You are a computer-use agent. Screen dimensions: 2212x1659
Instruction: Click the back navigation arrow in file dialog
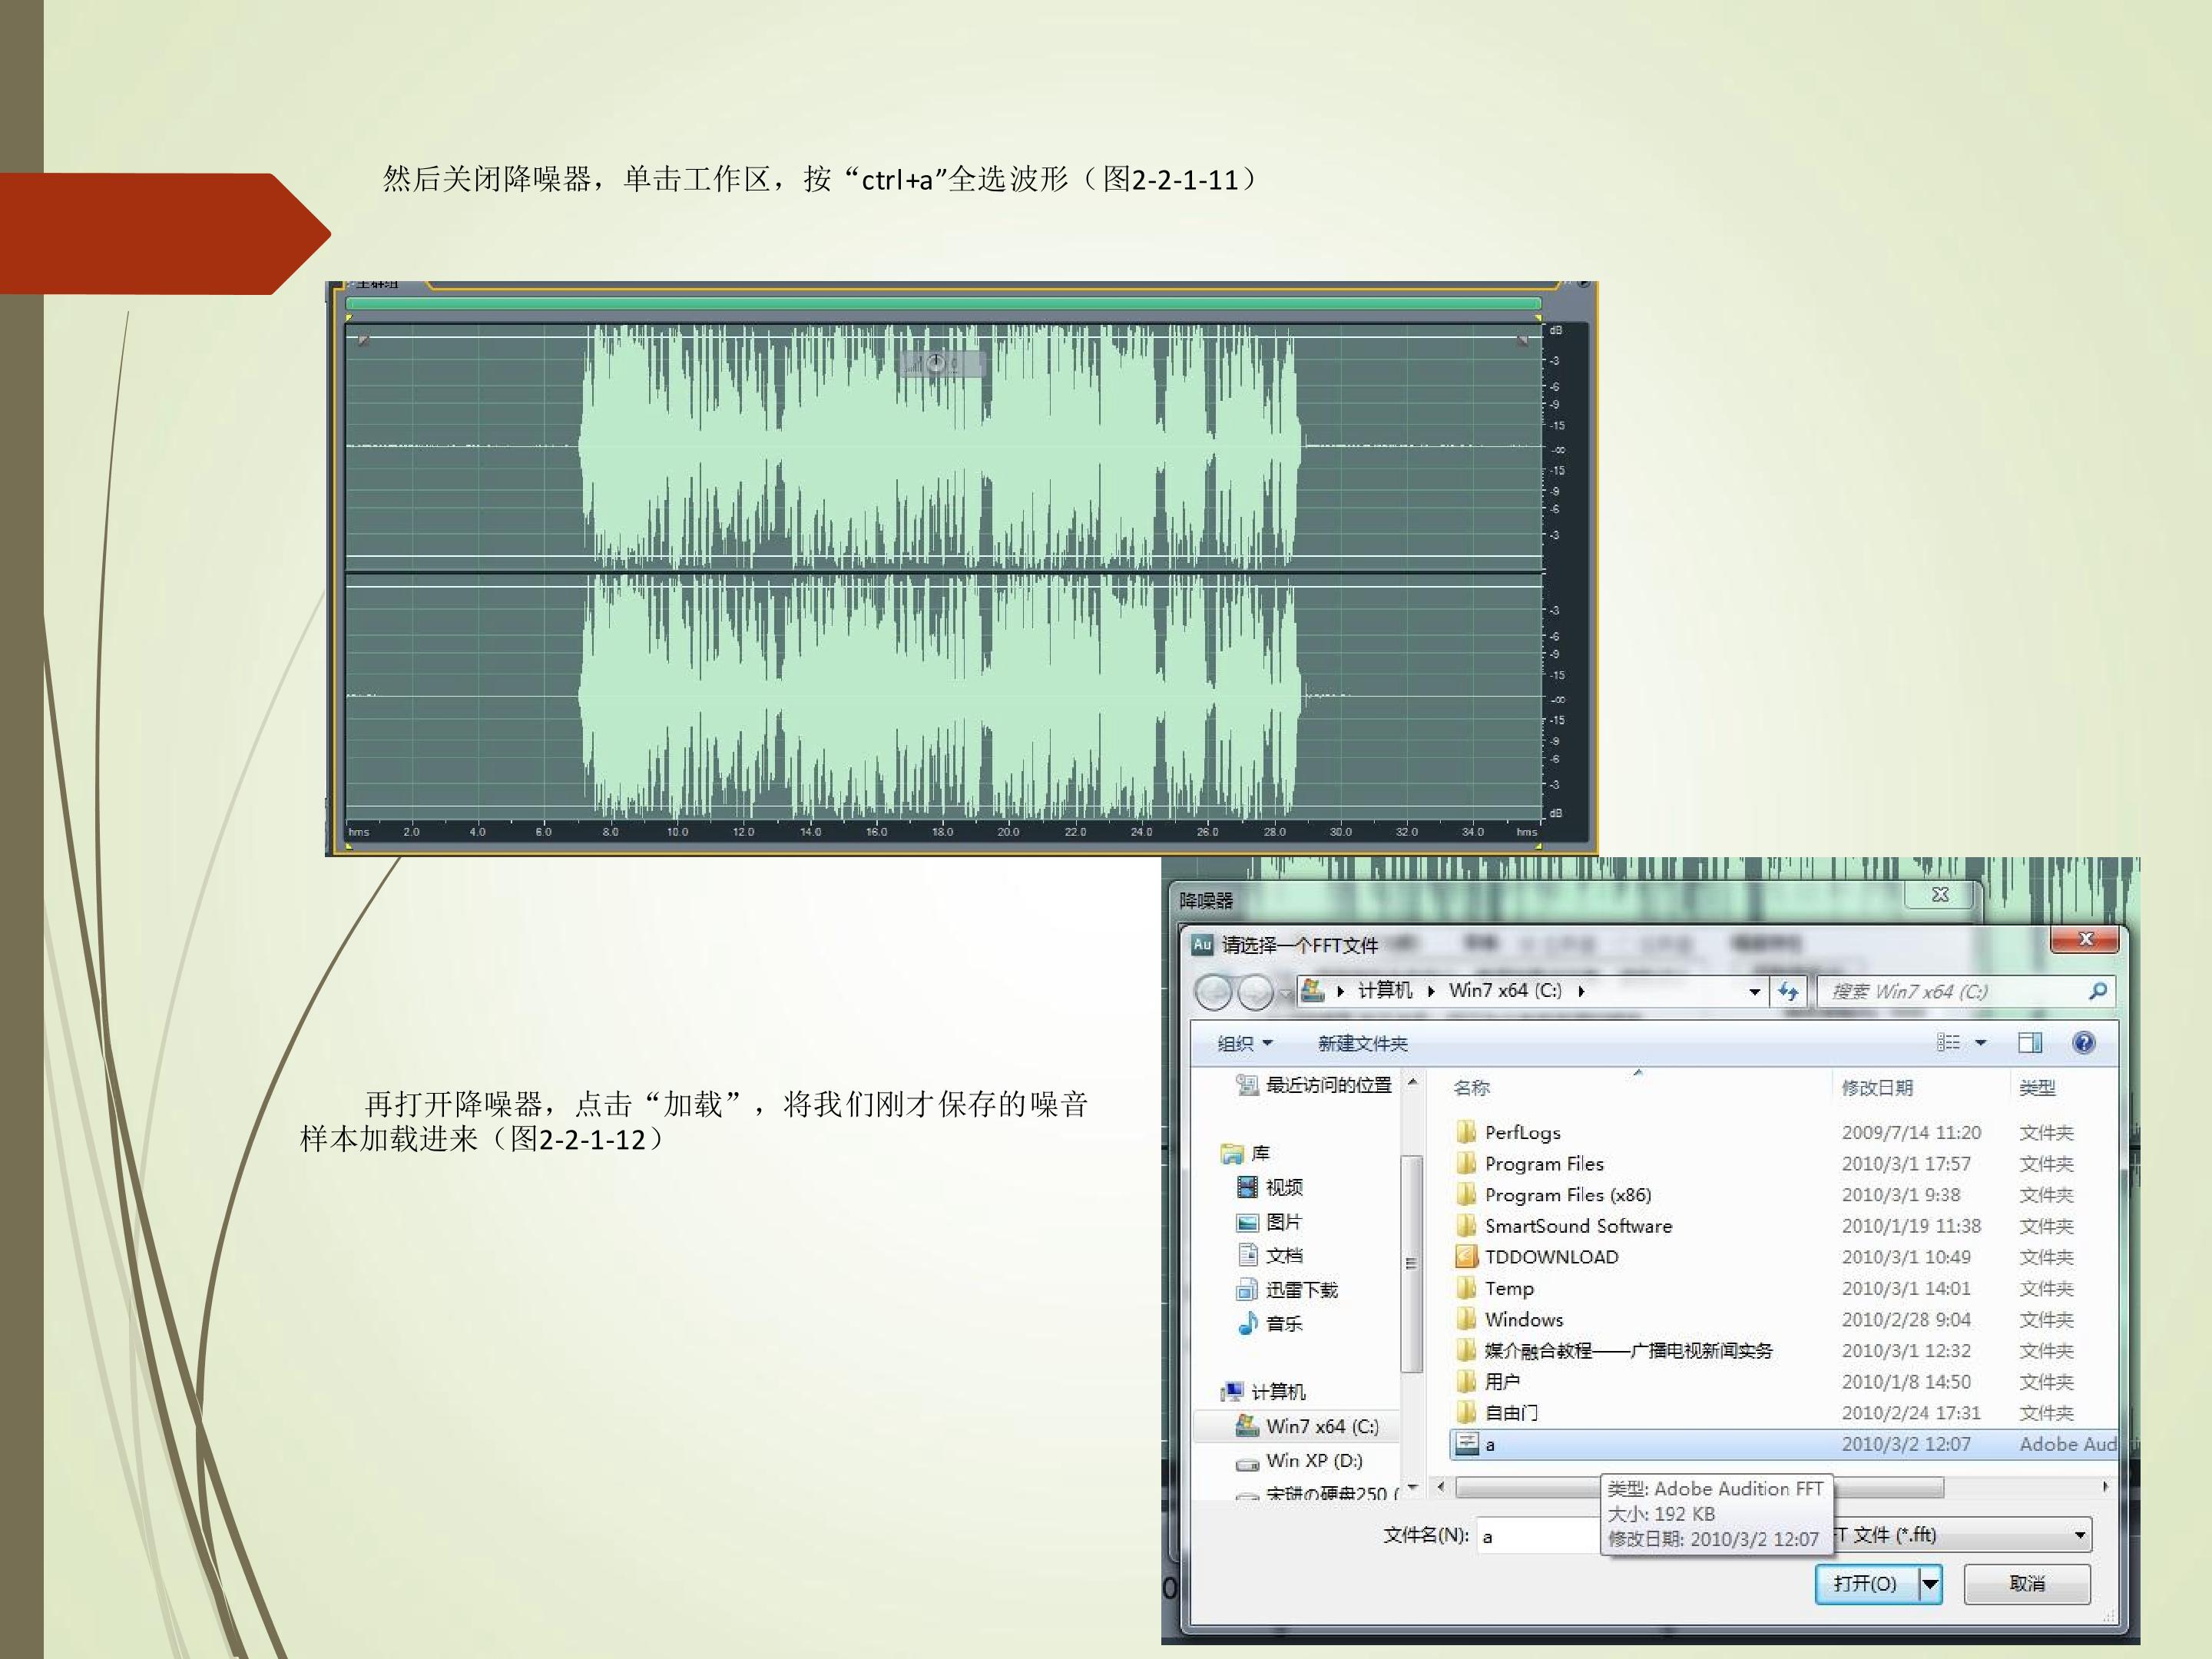point(1213,992)
